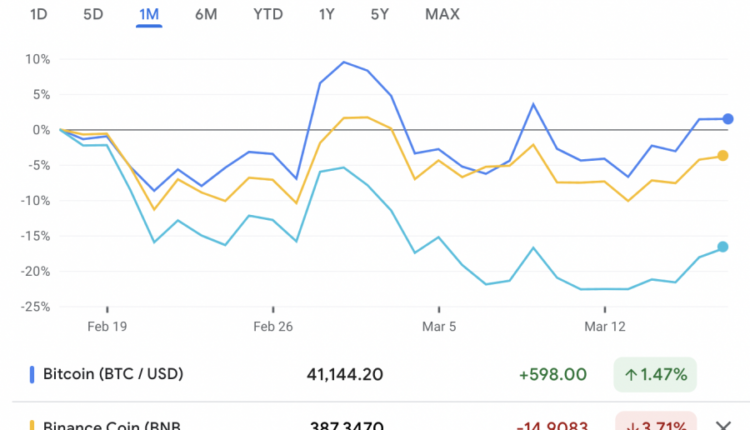The height and width of the screenshot is (430, 750).
Task: Click the yellow Binance Coin endpoint dot
Action: tap(723, 155)
